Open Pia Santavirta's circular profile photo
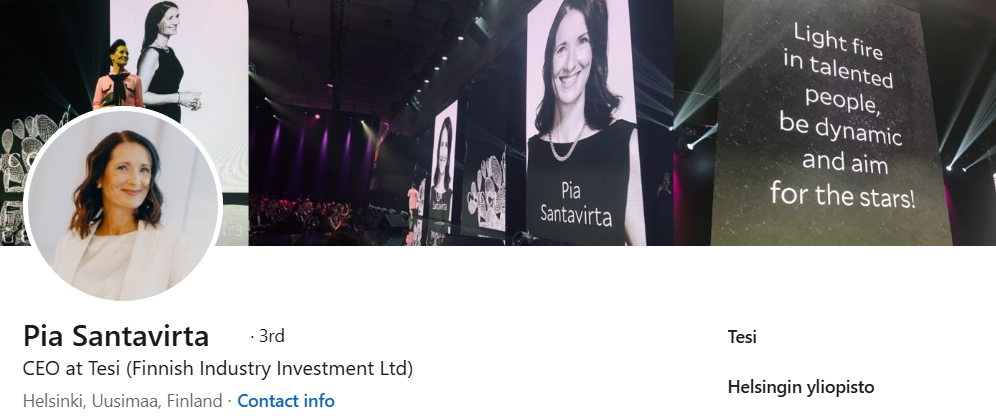Viewport: 996px width, 416px height. tap(123, 205)
